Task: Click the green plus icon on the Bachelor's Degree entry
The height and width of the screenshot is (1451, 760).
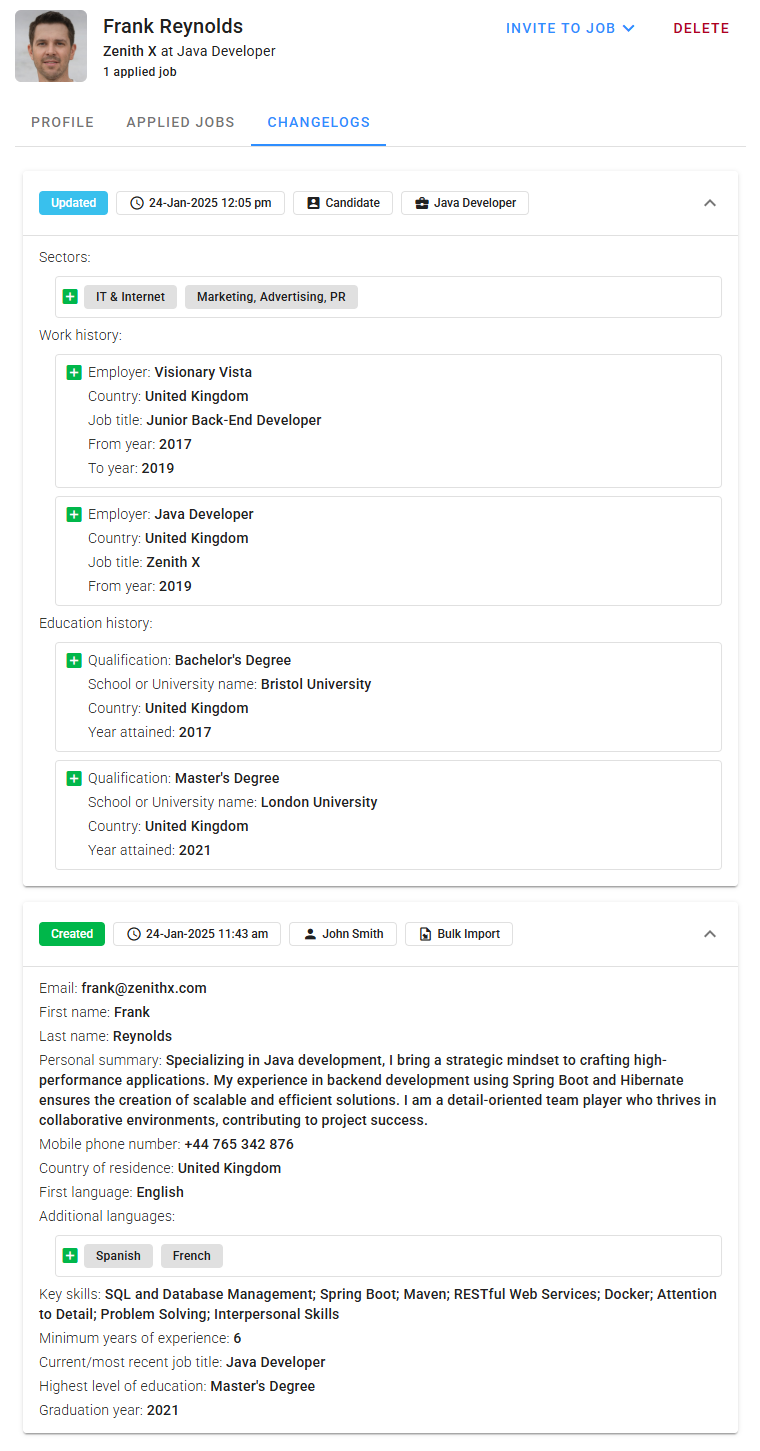Action: click(74, 660)
